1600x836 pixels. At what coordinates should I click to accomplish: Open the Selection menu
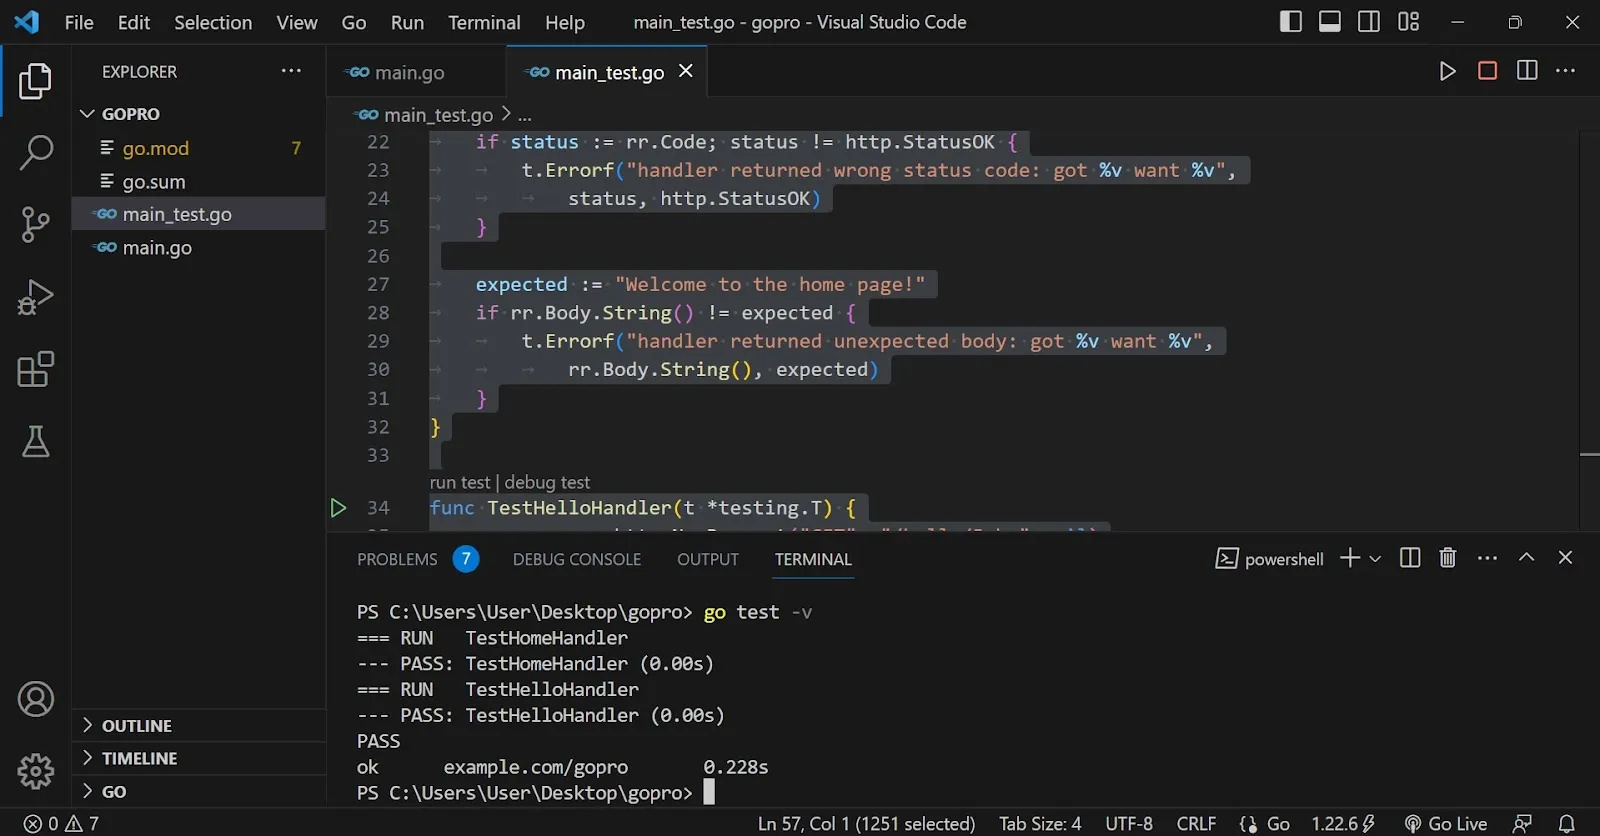click(213, 22)
